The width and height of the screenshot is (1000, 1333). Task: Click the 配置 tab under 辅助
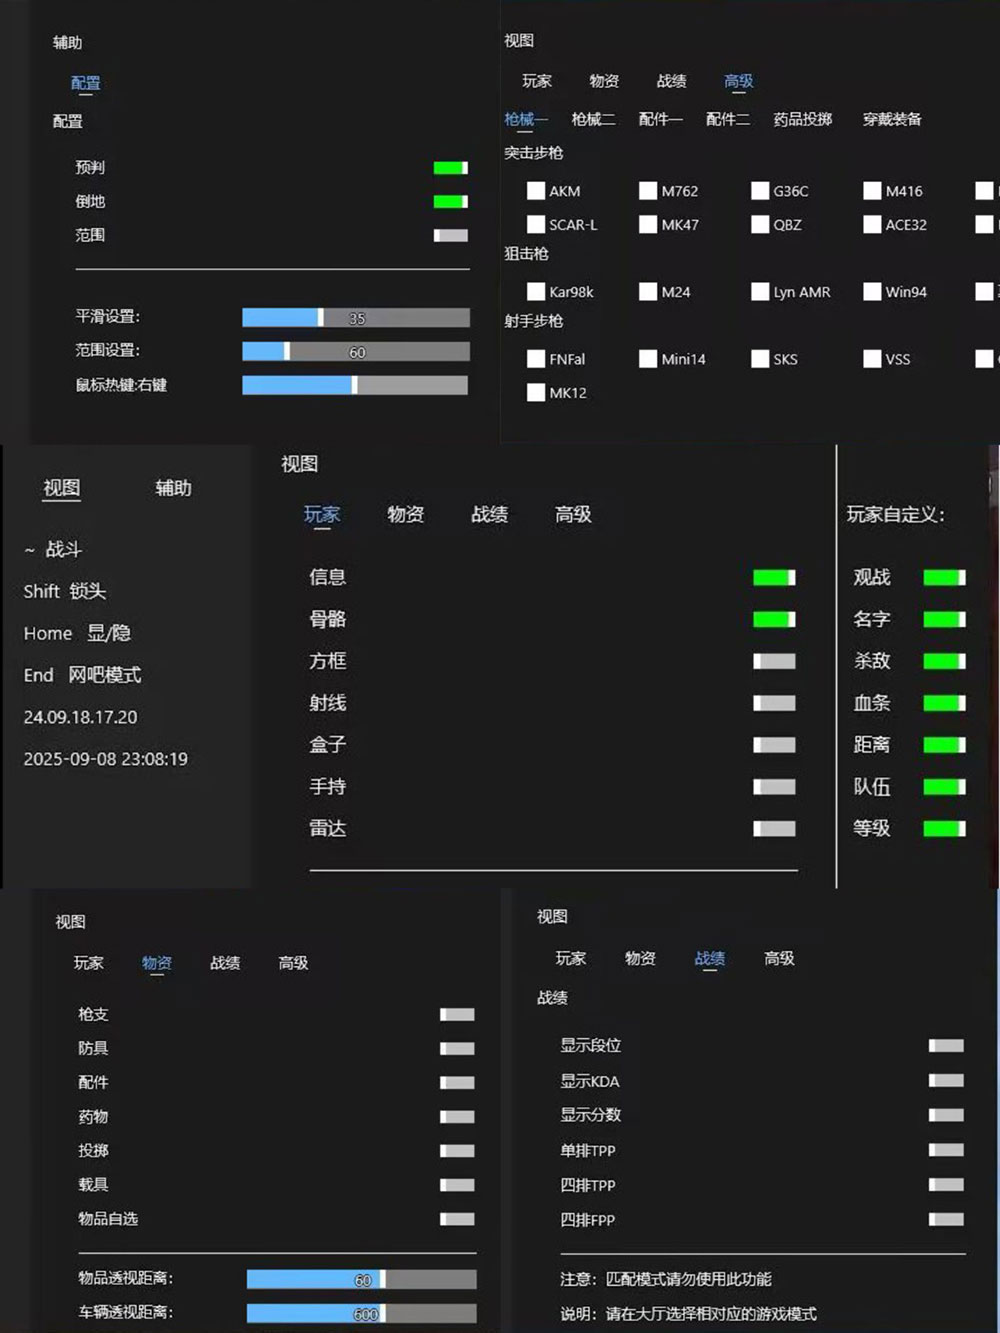[x=86, y=83]
